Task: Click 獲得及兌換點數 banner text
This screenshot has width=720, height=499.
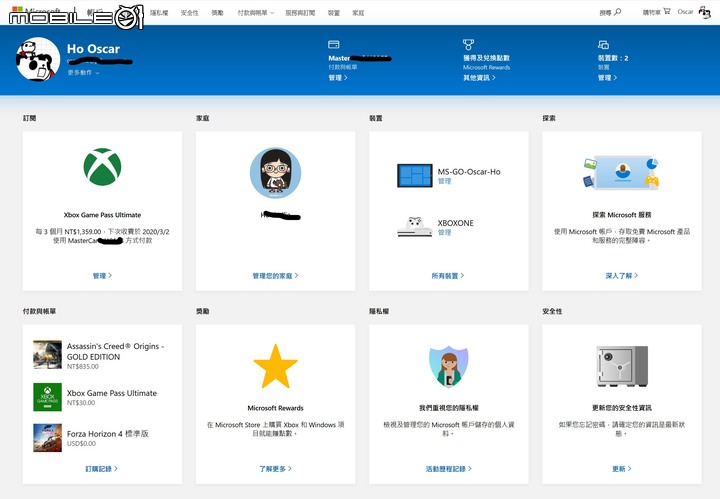Action: click(x=486, y=58)
